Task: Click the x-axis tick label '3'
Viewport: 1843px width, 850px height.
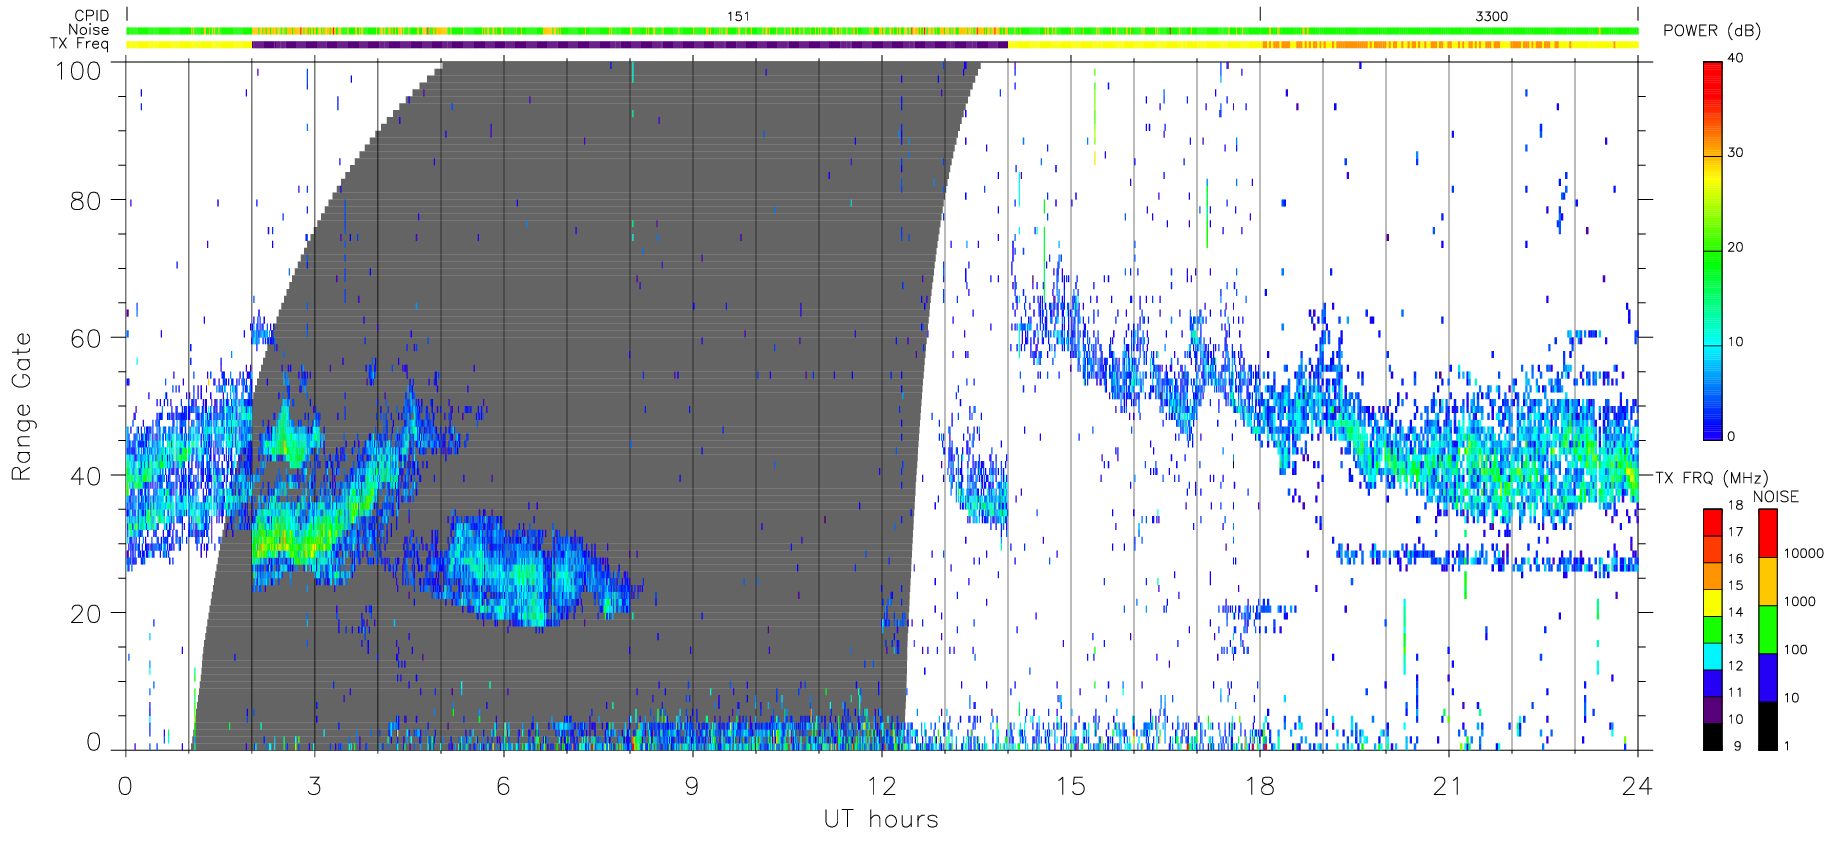Action: click(x=314, y=786)
